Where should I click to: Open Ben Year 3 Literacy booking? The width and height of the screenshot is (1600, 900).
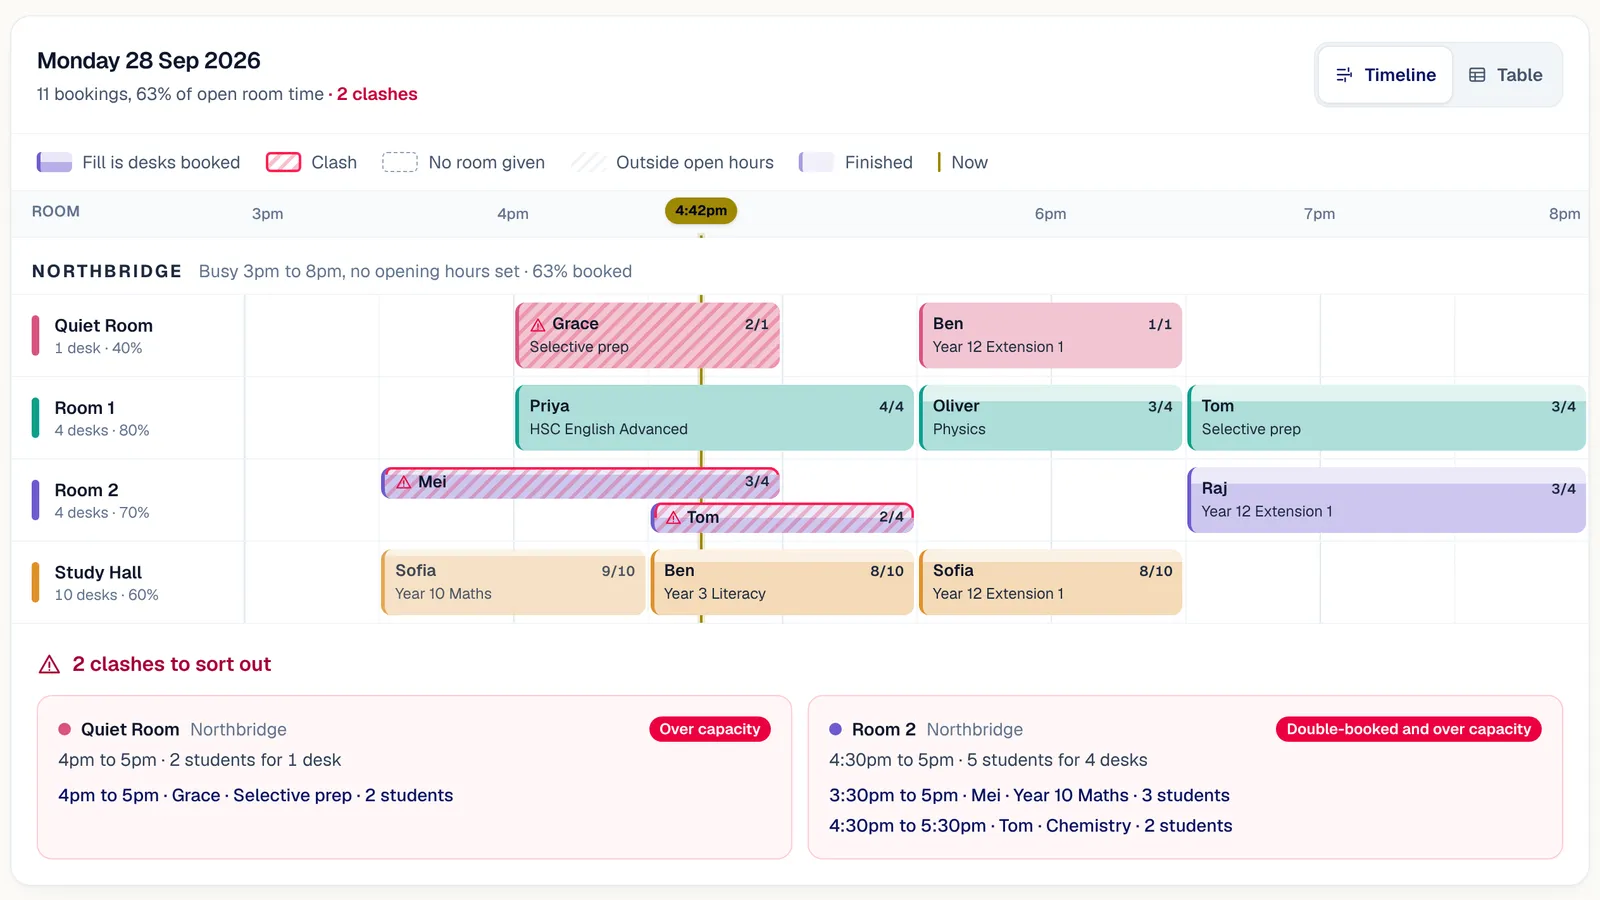coord(782,582)
